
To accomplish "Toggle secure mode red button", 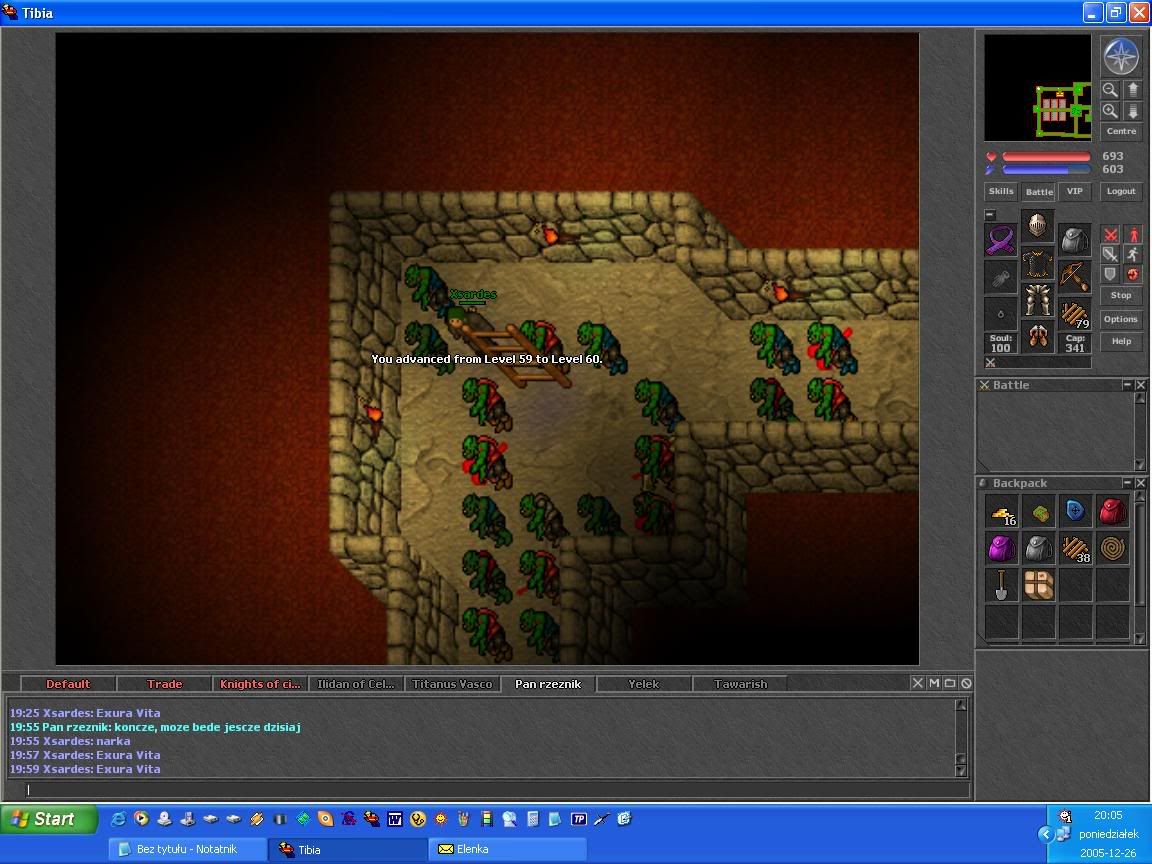I will 1133,274.
